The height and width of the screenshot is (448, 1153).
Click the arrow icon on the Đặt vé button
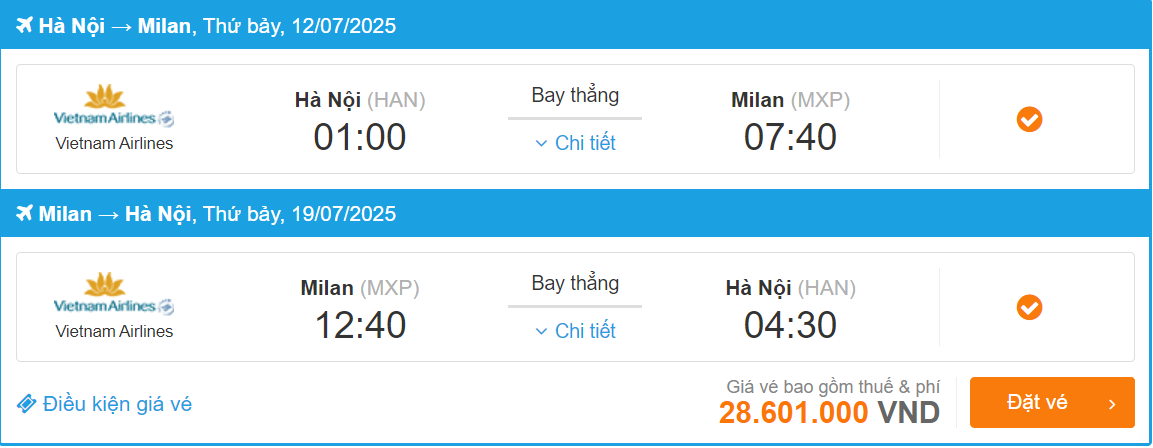pos(1112,404)
